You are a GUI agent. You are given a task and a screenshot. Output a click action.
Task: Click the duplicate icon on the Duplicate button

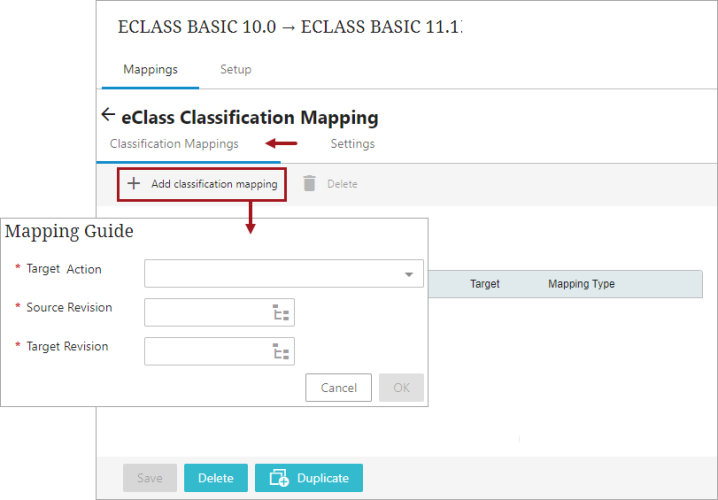click(x=279, y=478)
